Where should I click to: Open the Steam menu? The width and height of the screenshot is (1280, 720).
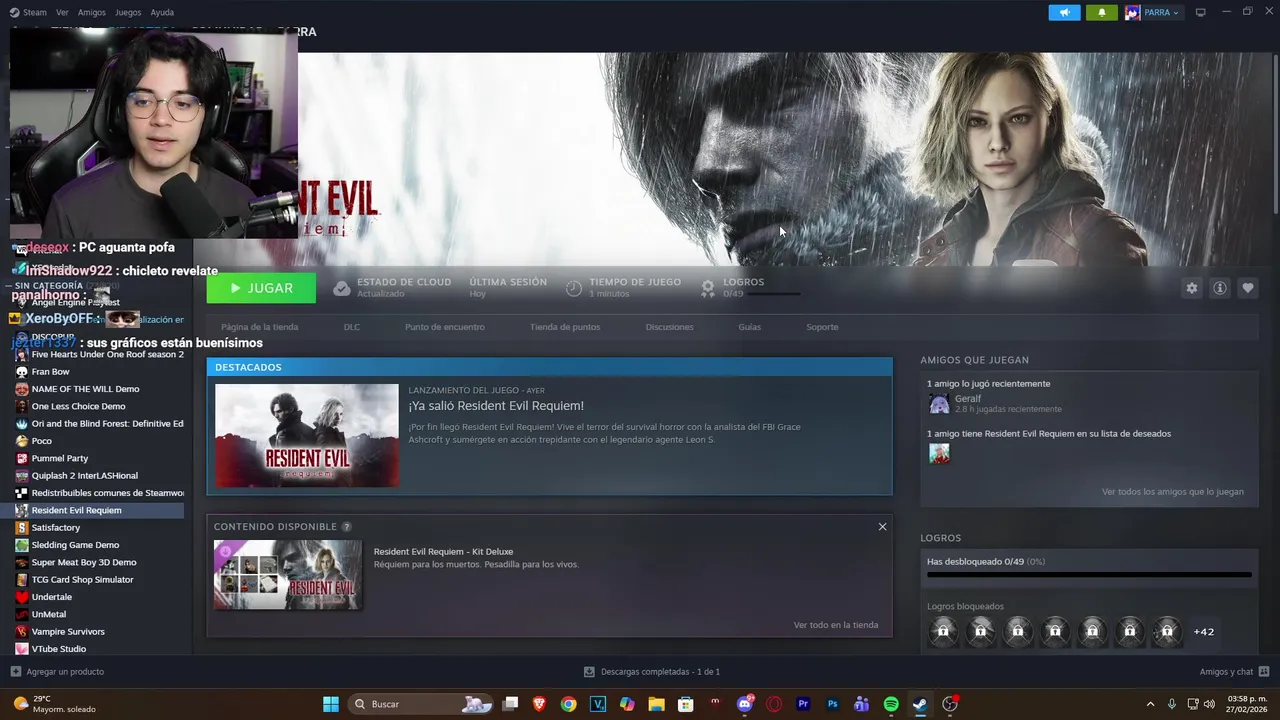coord(34,12)
